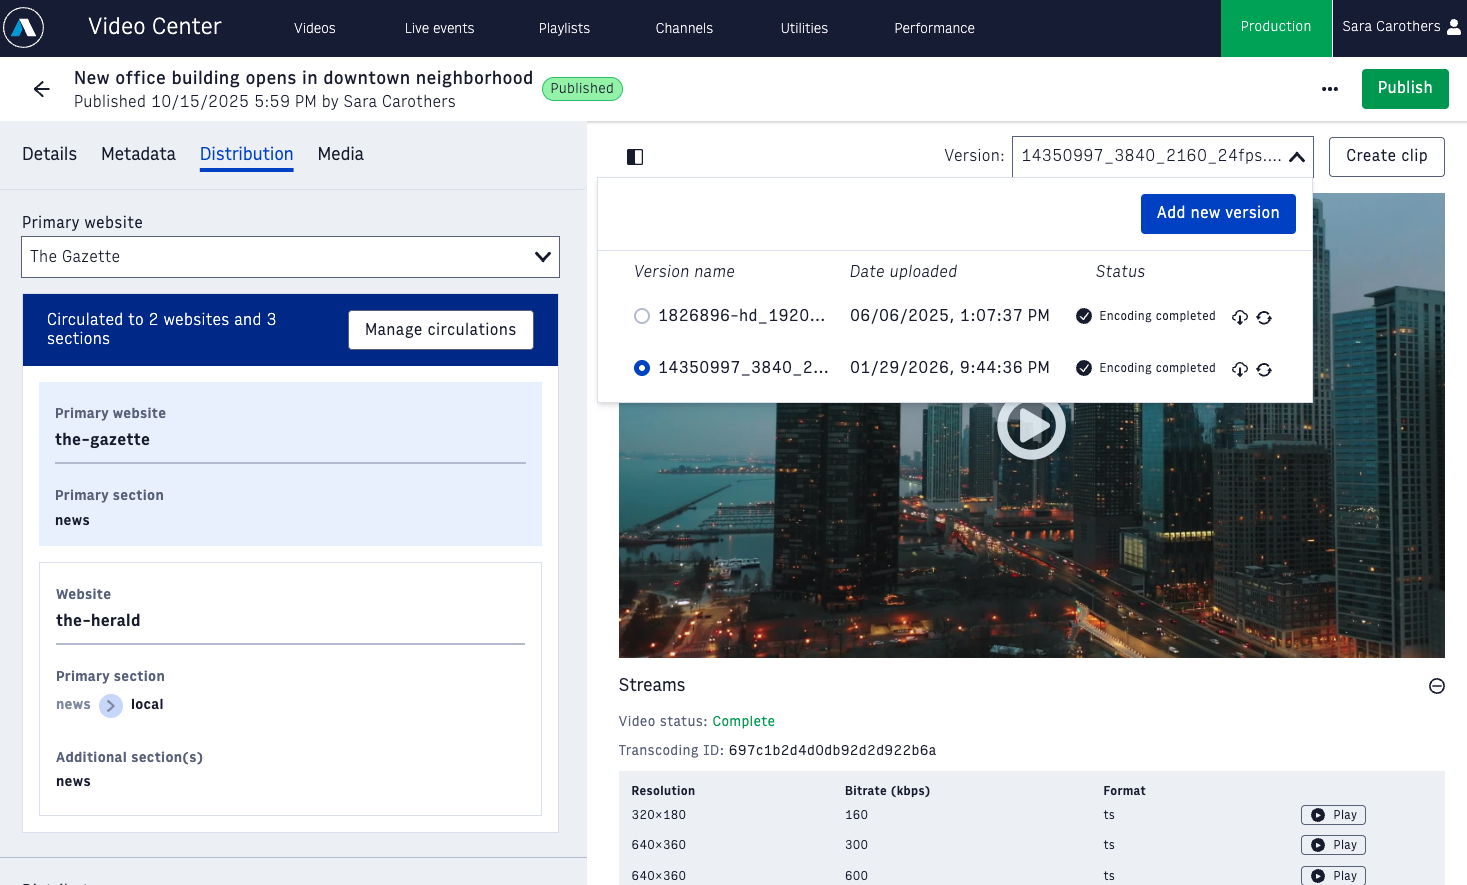Click the Published status badge
1467x885 pixels.
tap(582, 89)
